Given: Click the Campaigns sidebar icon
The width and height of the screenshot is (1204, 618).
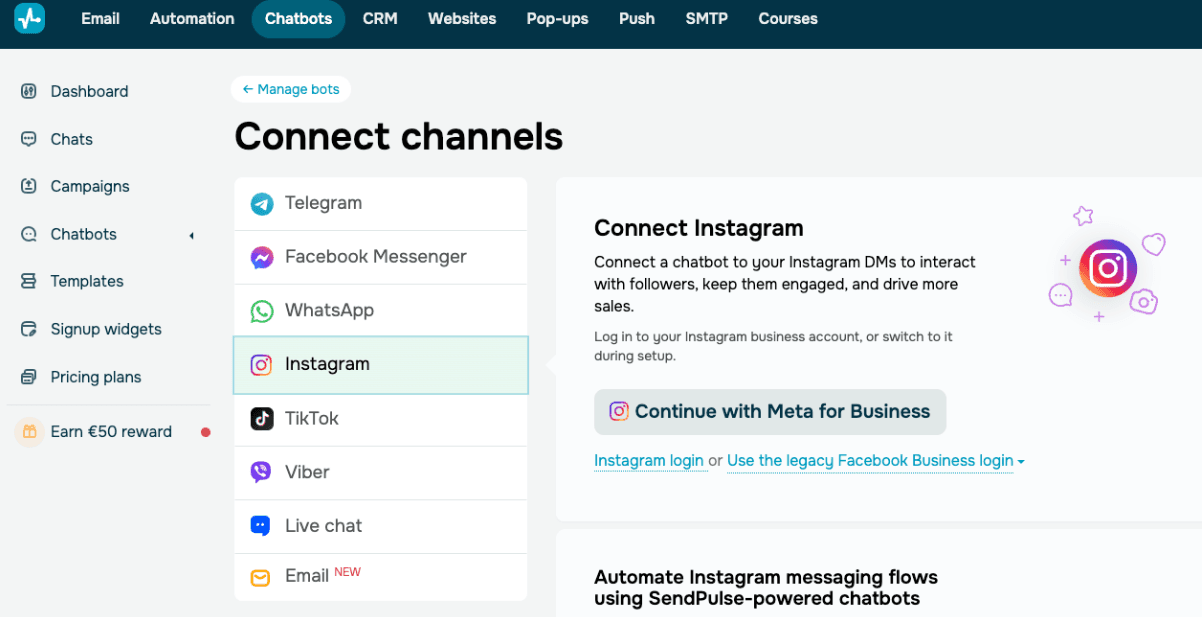Looking at the screenshot, I should click(x=29, y=186).
